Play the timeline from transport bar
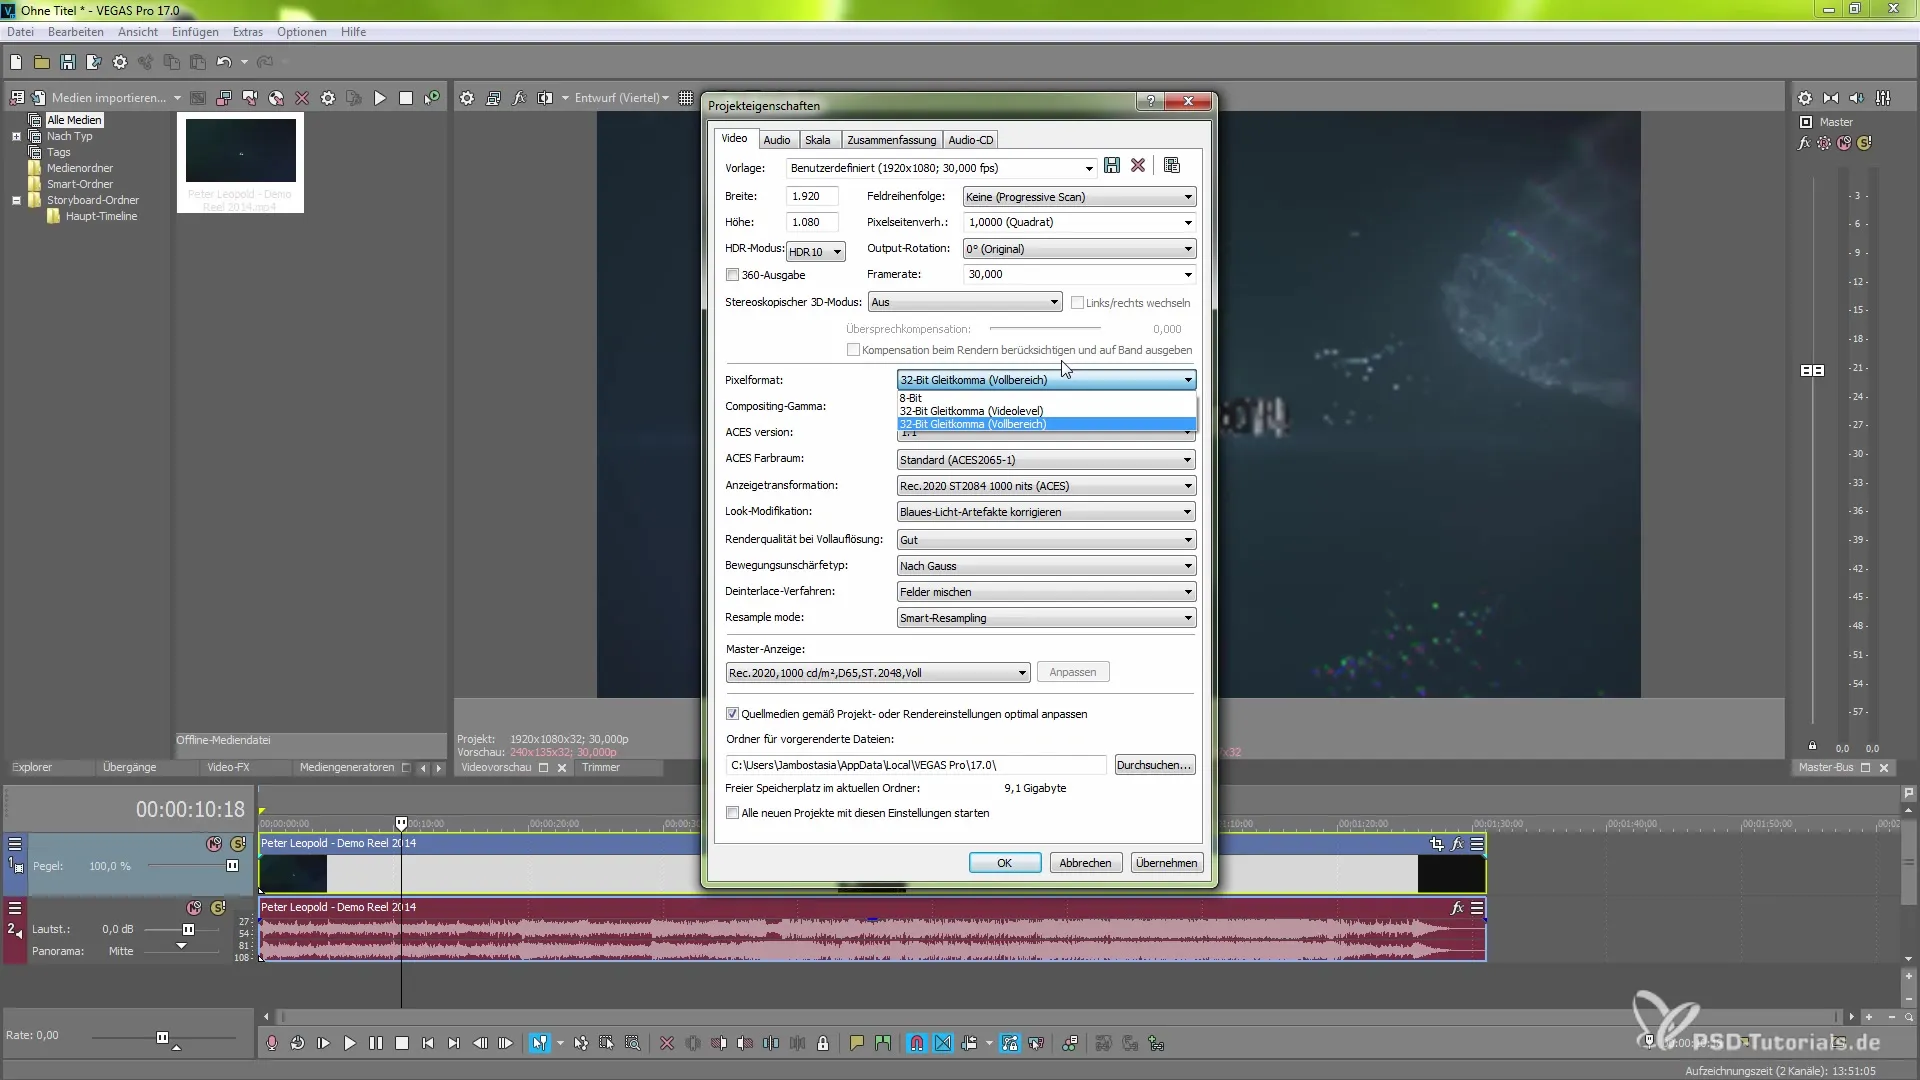 coord(349,1043)
